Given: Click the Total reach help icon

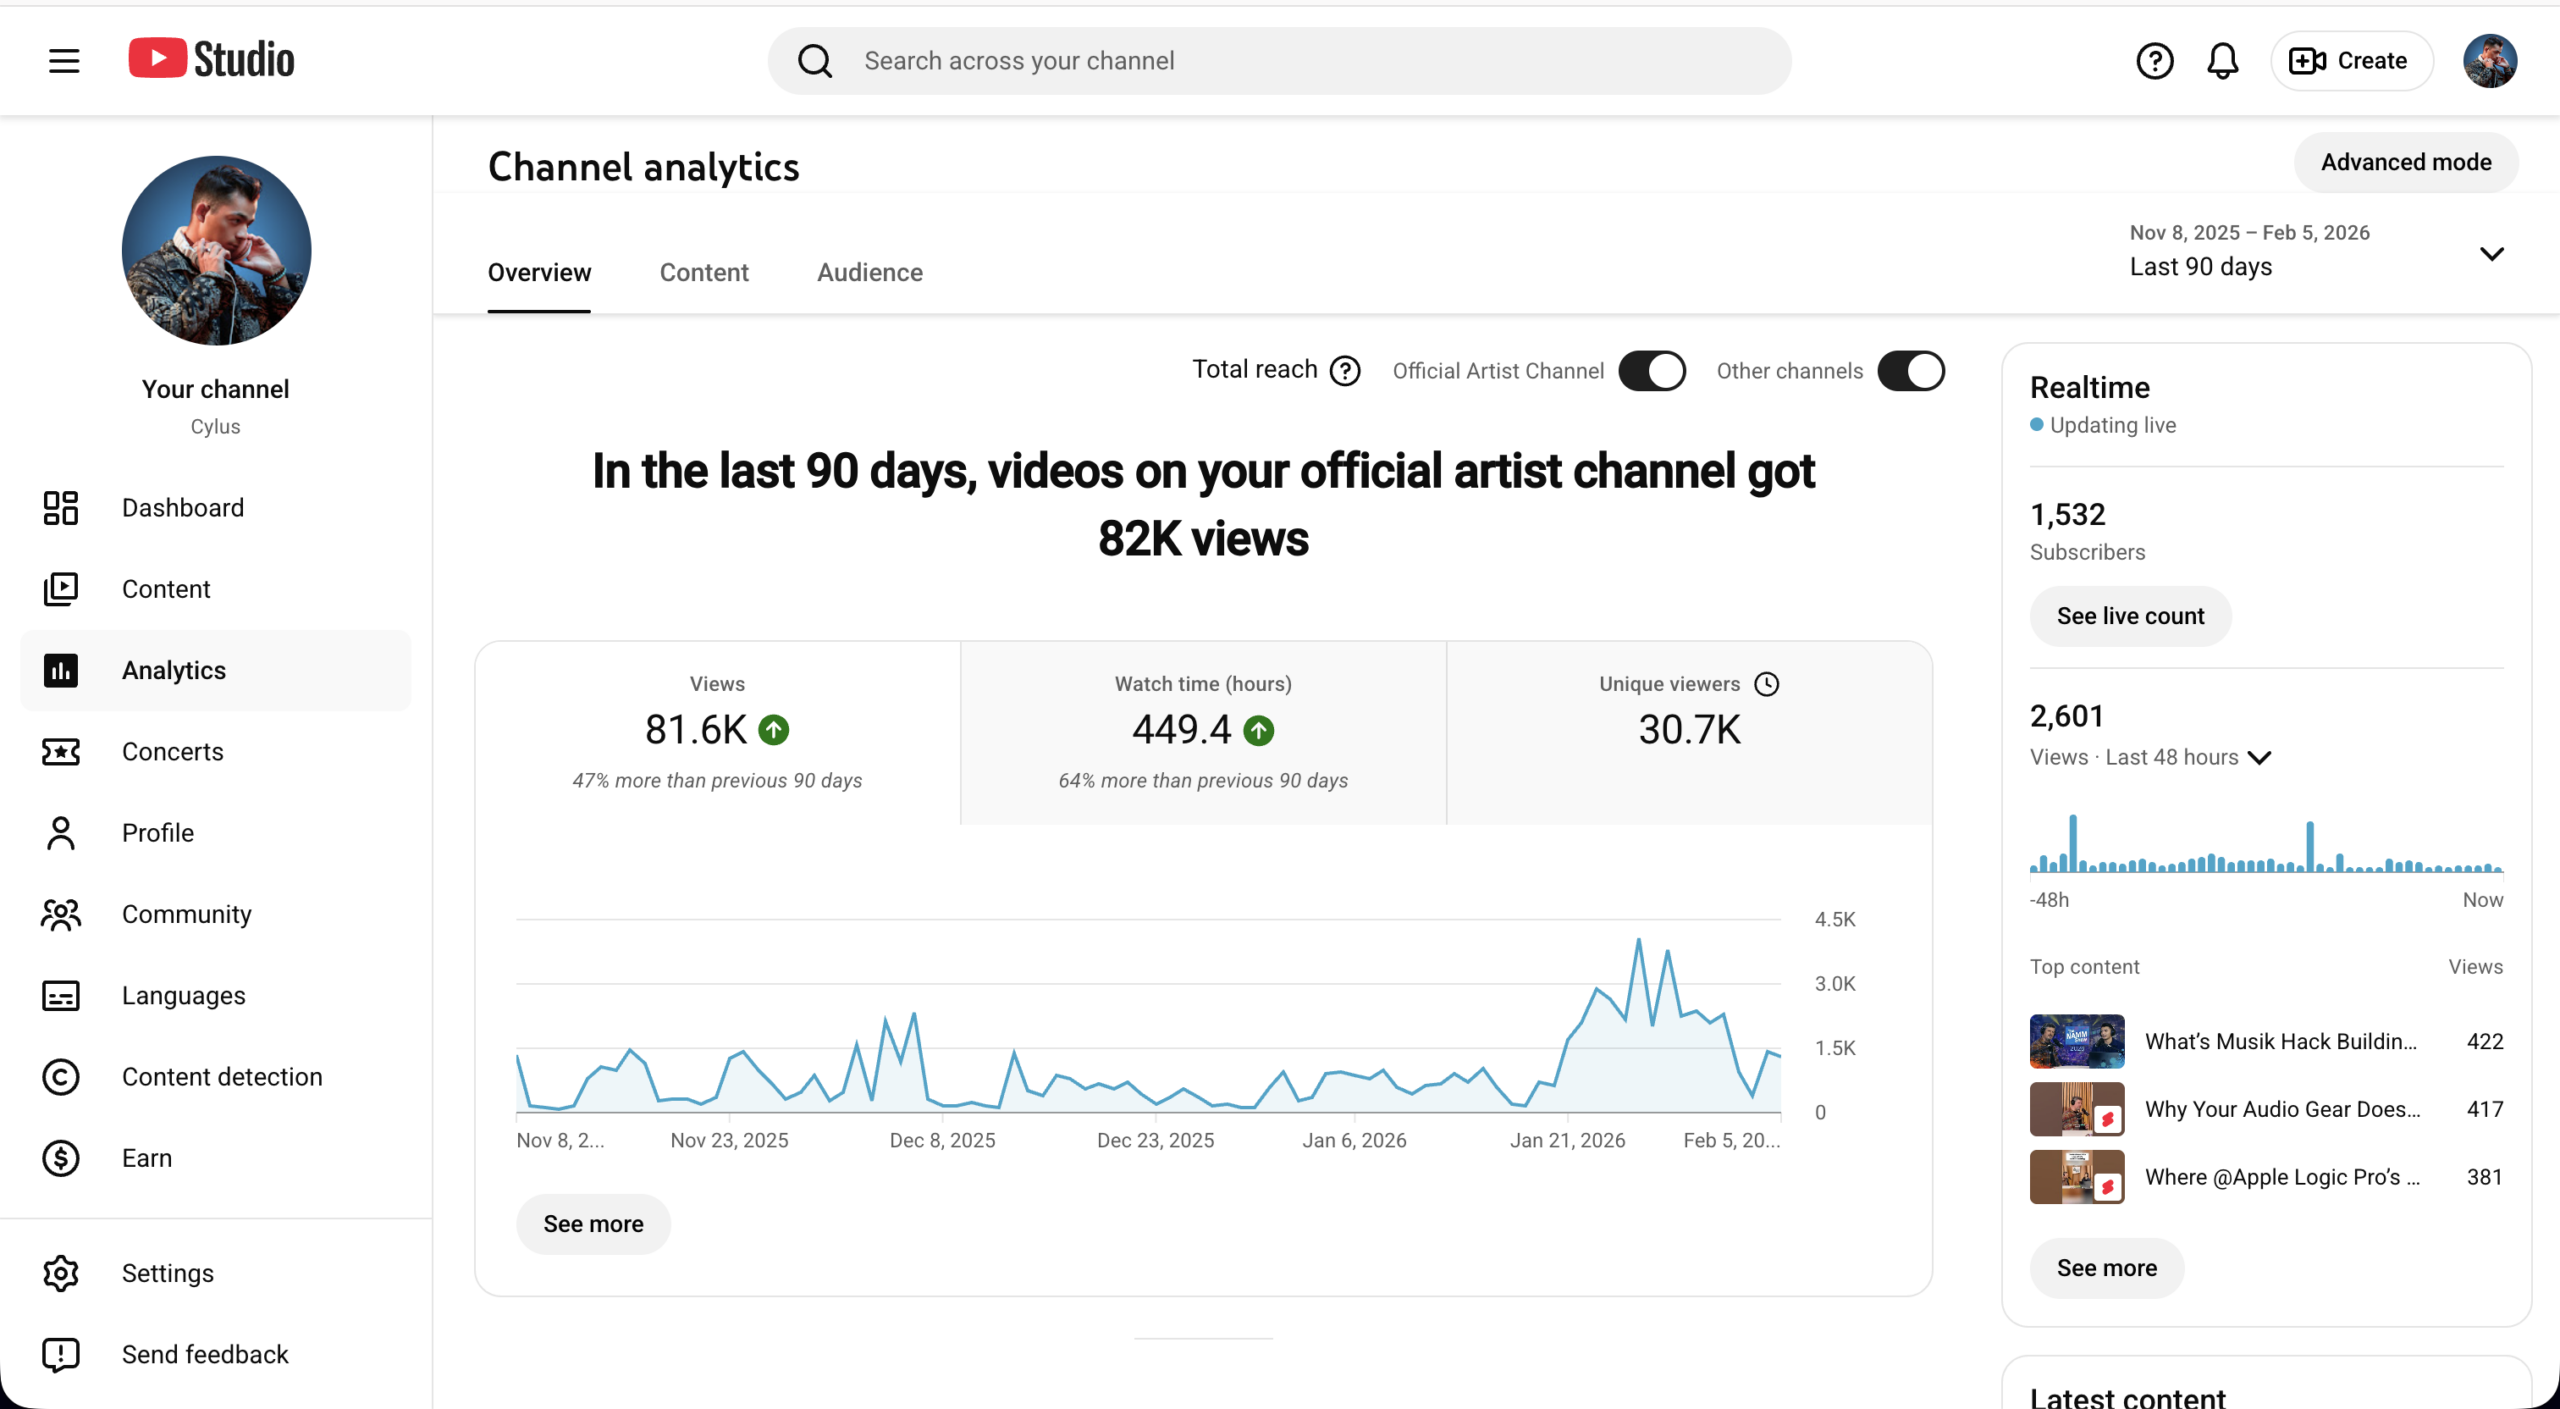Looking at the screenshot, I should 1345,371.
